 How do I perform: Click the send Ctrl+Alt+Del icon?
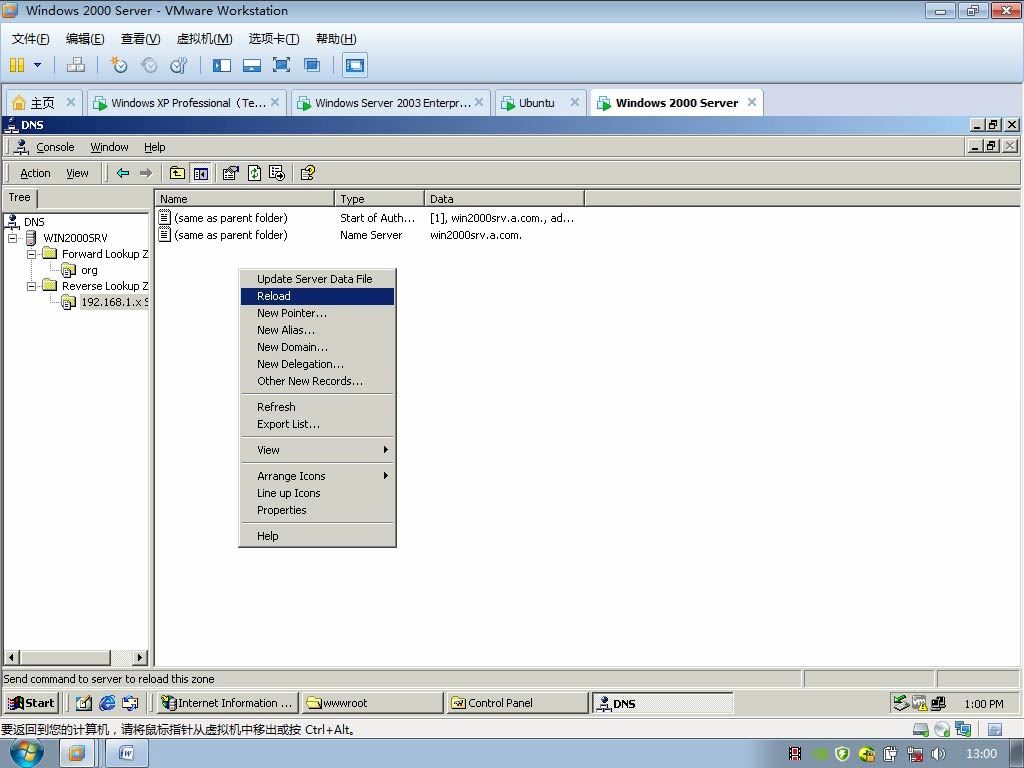pos(76,65)
